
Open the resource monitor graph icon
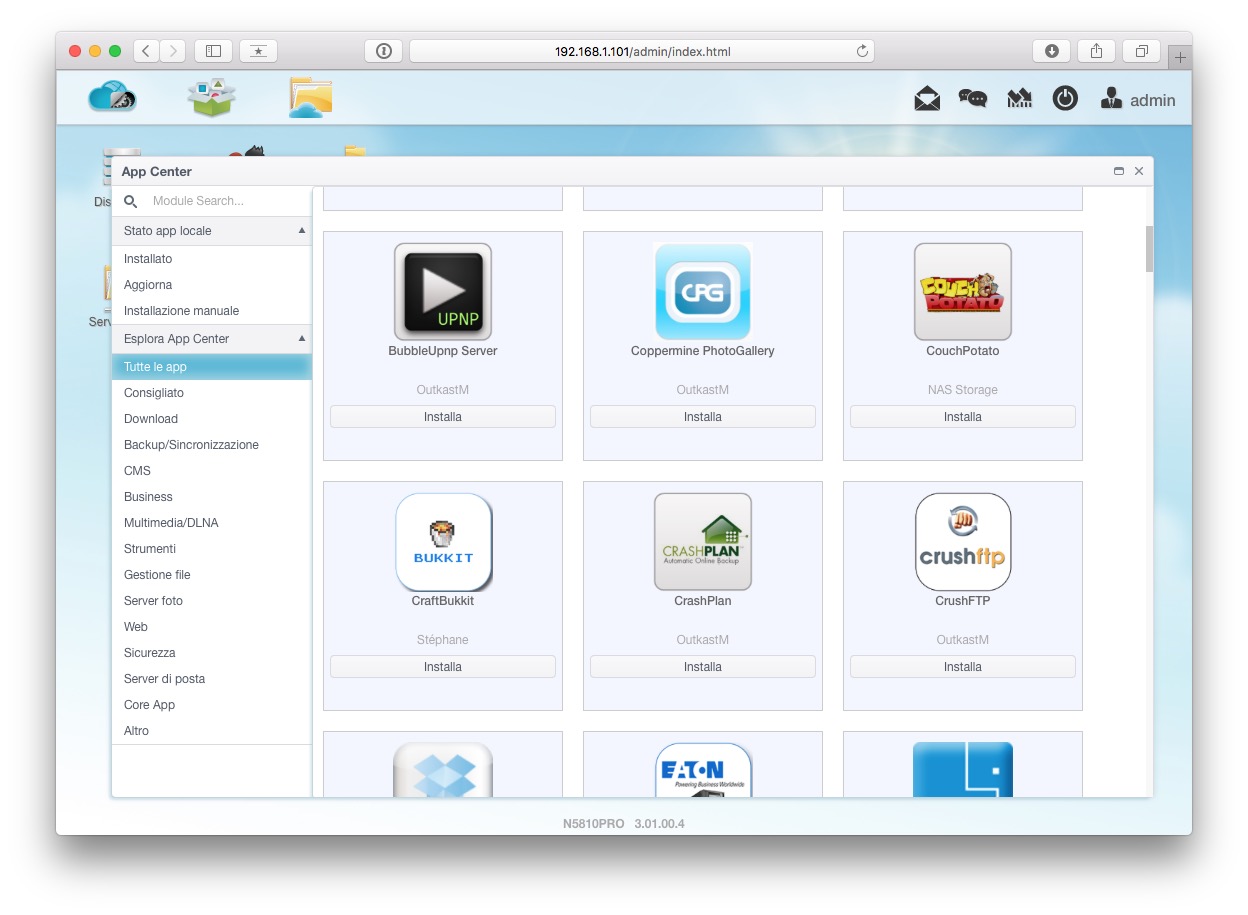1019,99
